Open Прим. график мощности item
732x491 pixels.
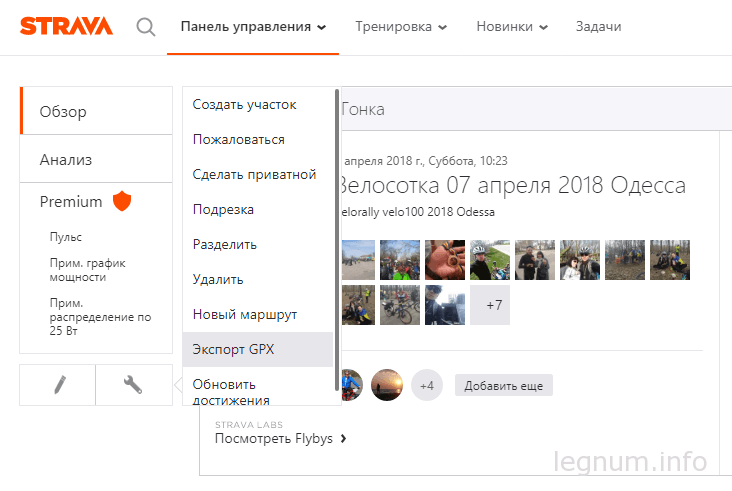coord(87,270)
